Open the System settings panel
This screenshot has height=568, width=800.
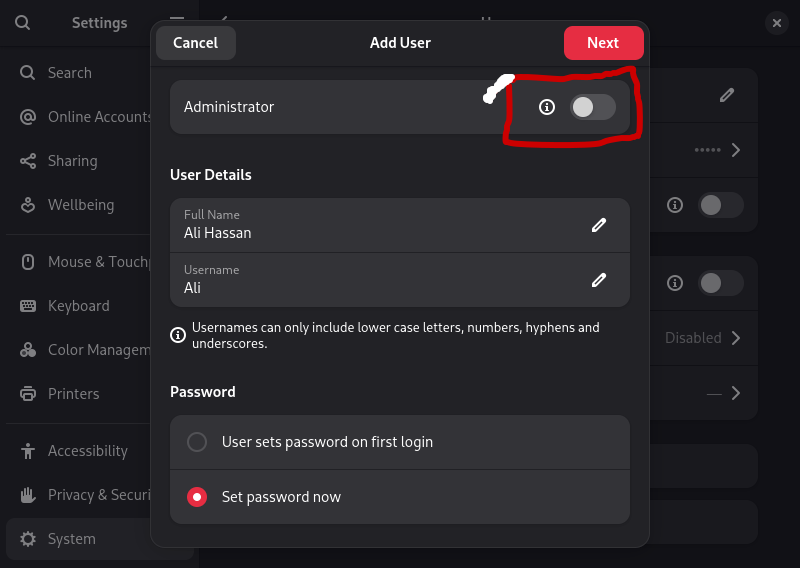point(72,539)
